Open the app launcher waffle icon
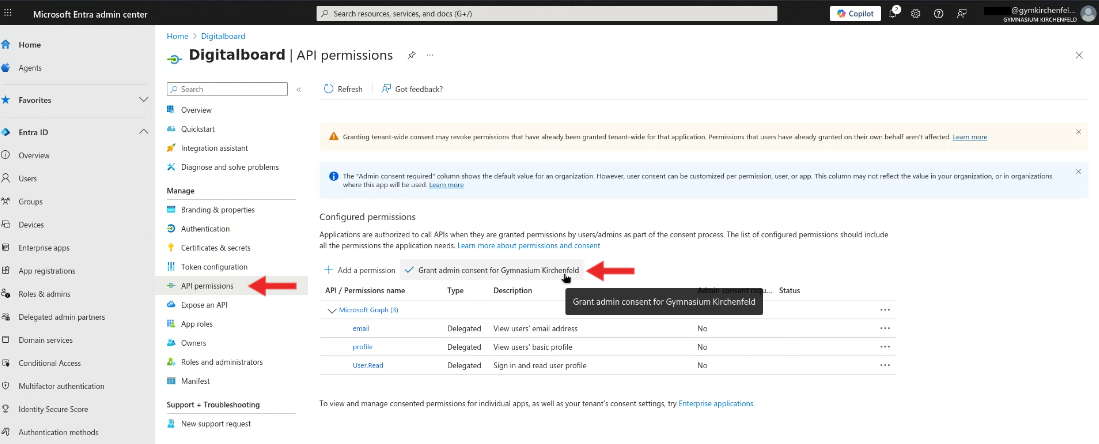1099x444 pixels. 9,14
